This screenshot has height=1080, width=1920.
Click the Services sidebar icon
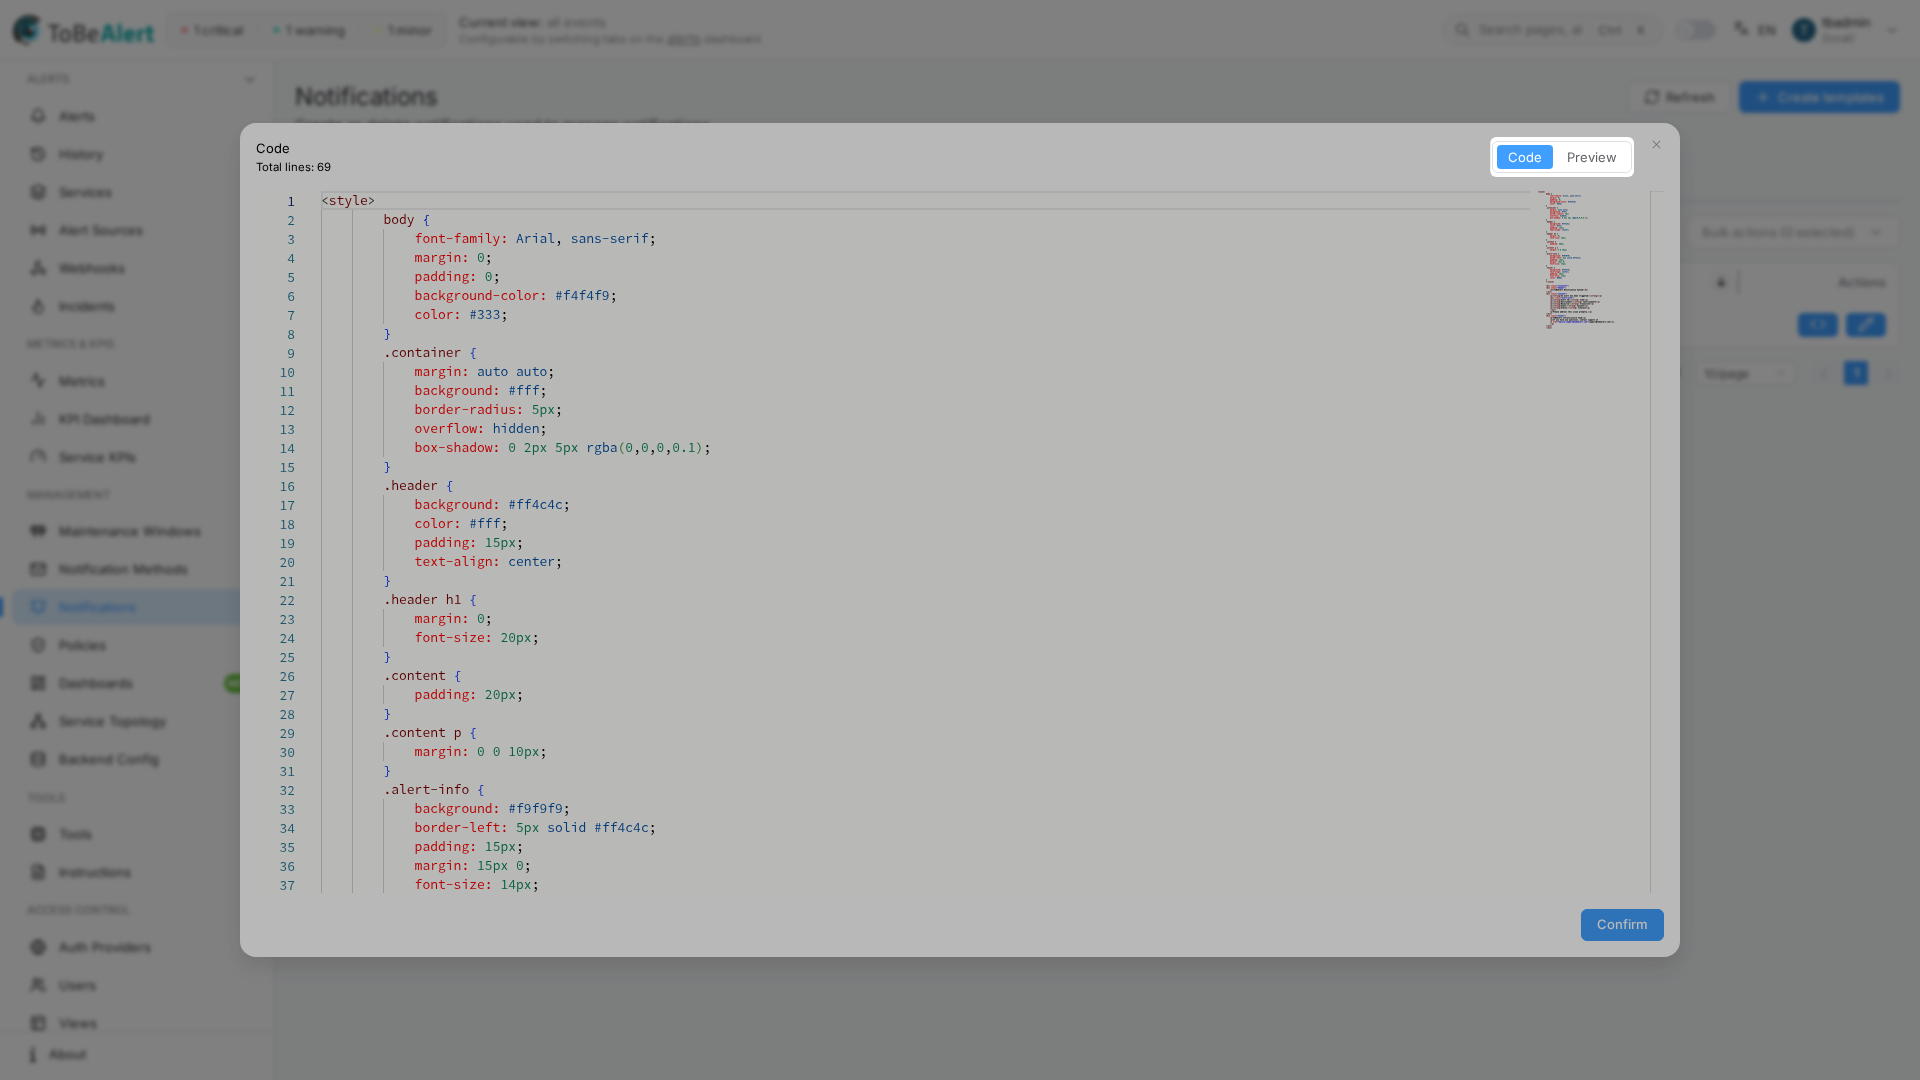[x=38, y=192]
